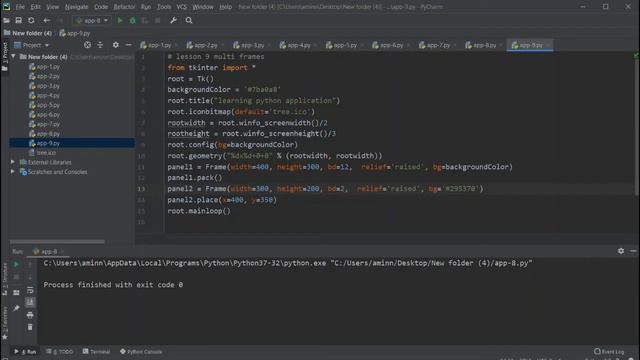Rerun app-8 in Run panel

[x=16, y=264]
